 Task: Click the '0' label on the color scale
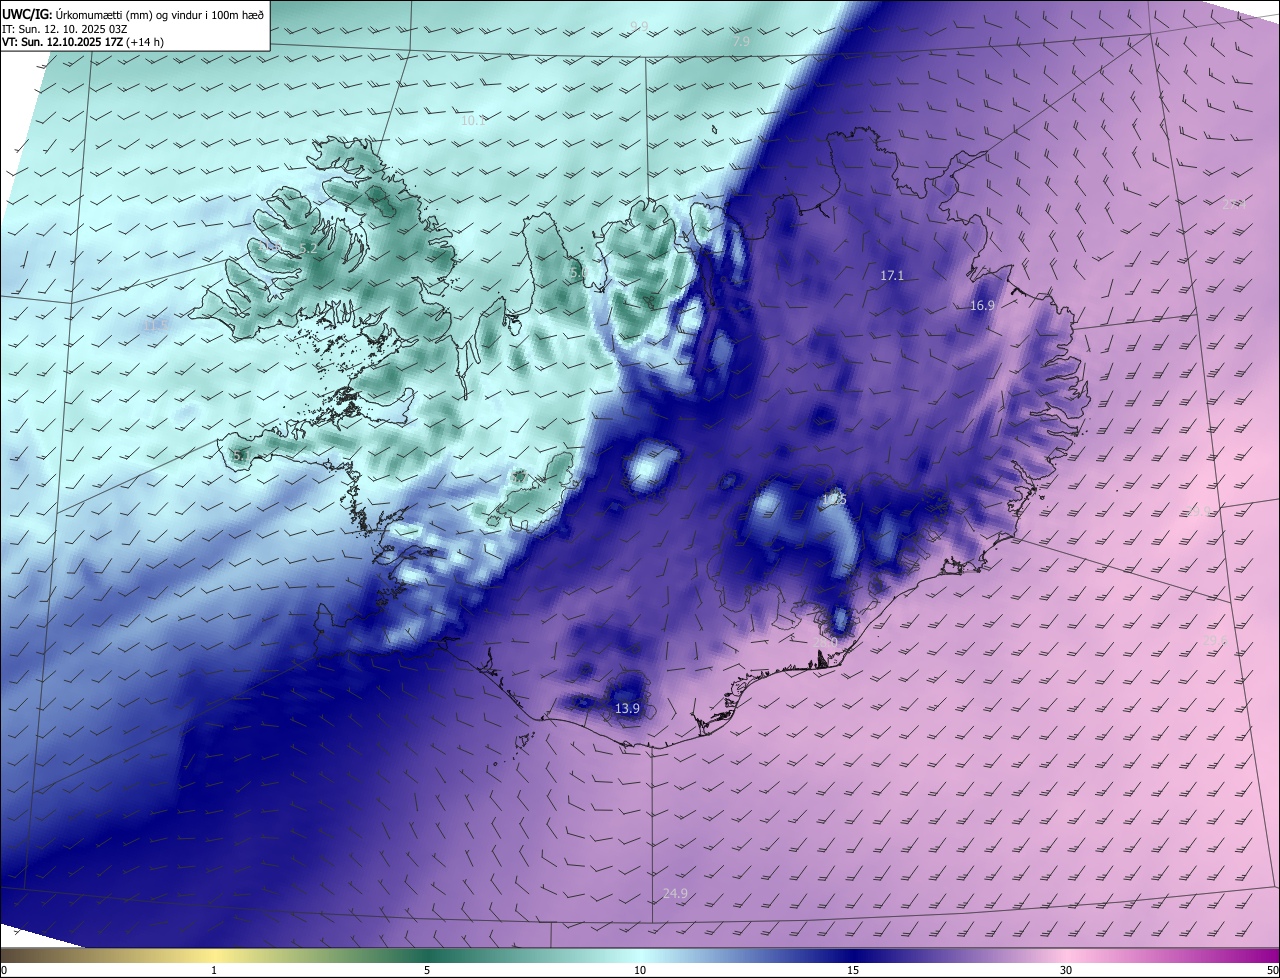click(4, 970)
